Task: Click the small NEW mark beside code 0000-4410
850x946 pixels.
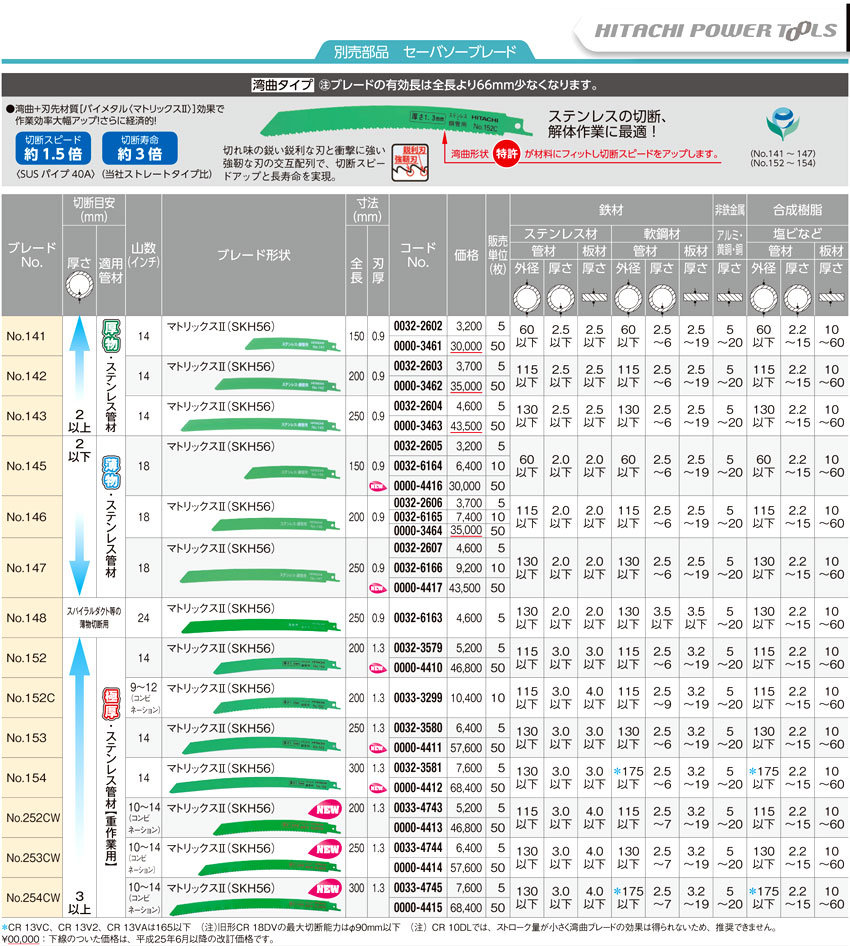Action: [378, 668]
